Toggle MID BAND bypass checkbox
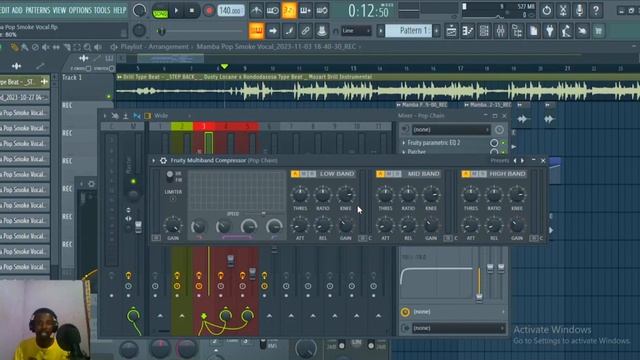The image size is (640, 360). pyautogui.click(x=447, y=238)
